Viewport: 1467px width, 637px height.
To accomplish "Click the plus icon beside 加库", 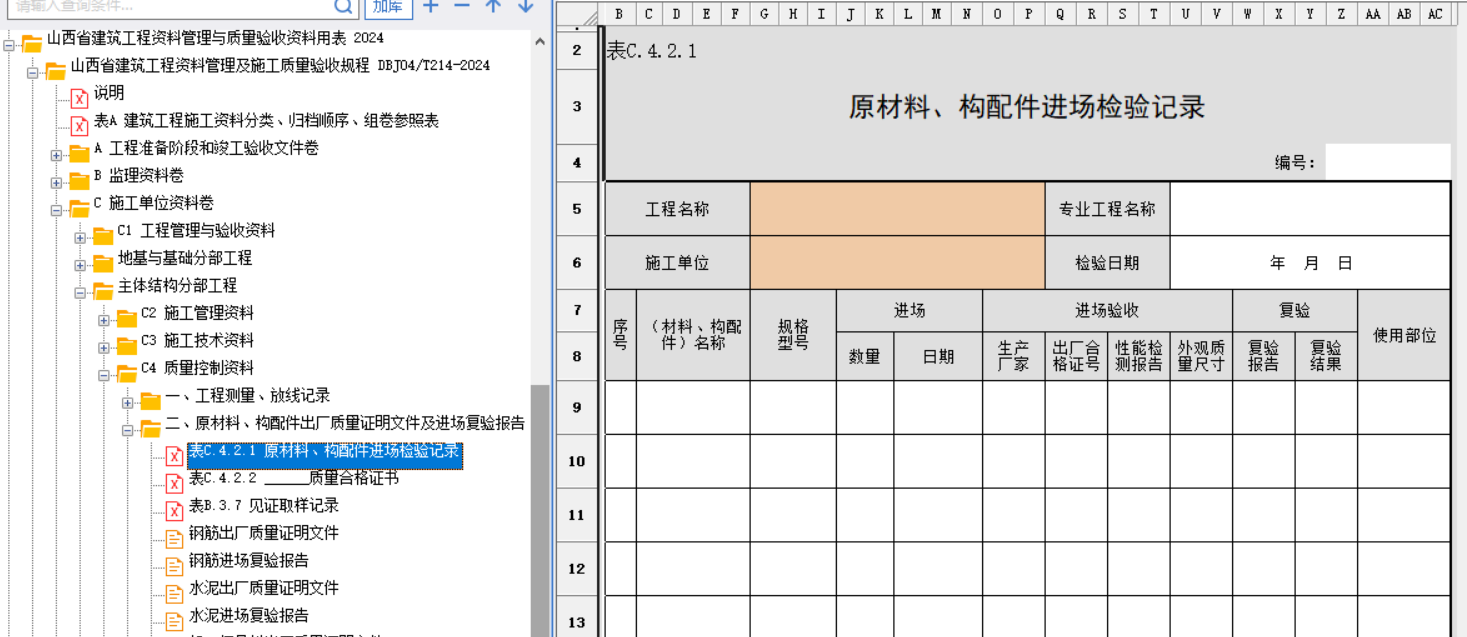I will tap(431, 6).
